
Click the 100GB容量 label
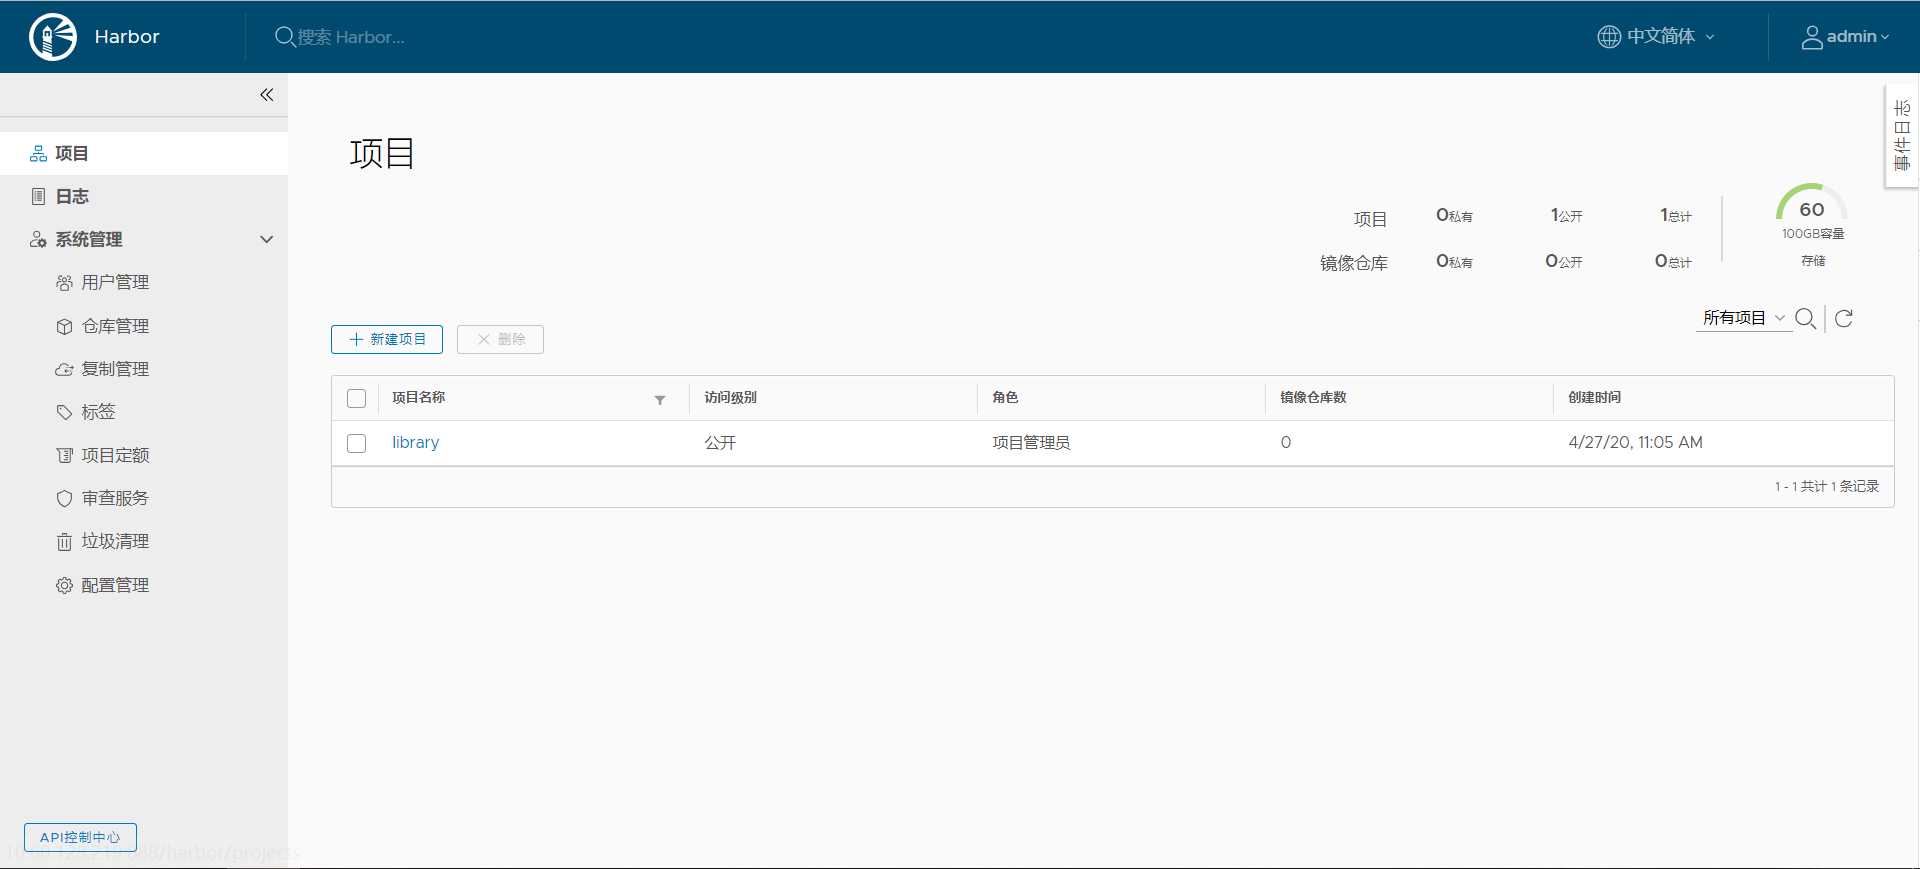1813,234
